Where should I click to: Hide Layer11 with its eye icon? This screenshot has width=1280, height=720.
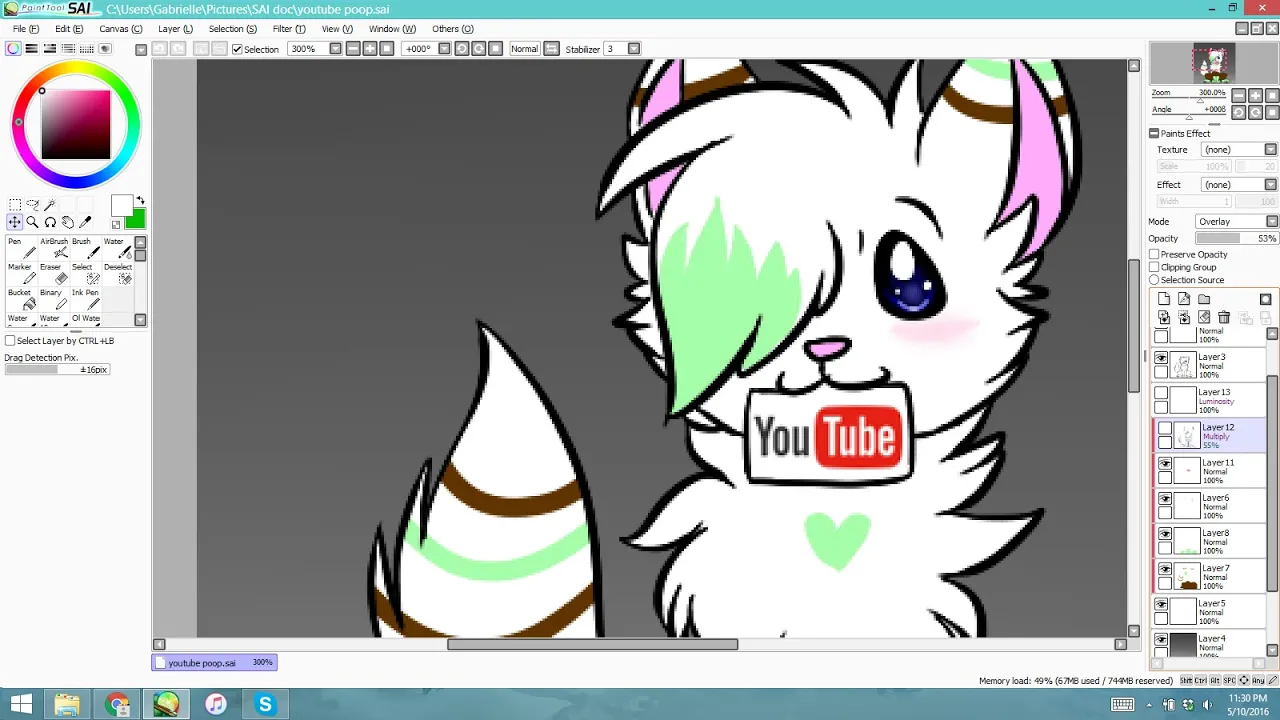point(1165,464)
